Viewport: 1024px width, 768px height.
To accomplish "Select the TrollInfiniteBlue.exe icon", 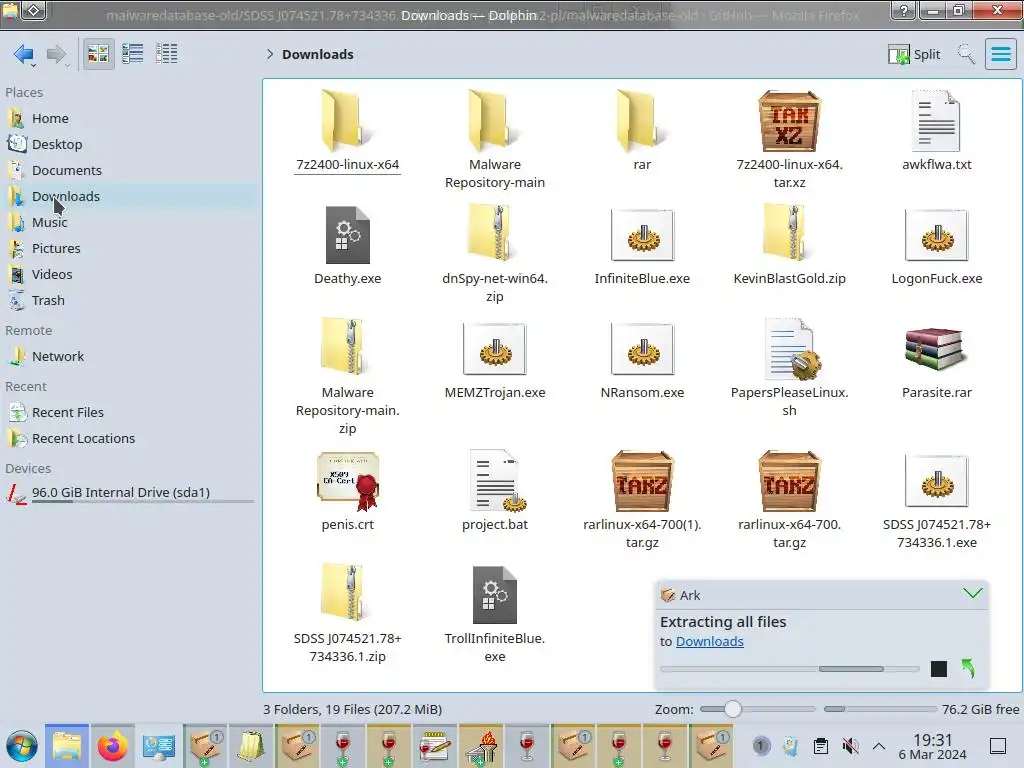I will [494, 595].
